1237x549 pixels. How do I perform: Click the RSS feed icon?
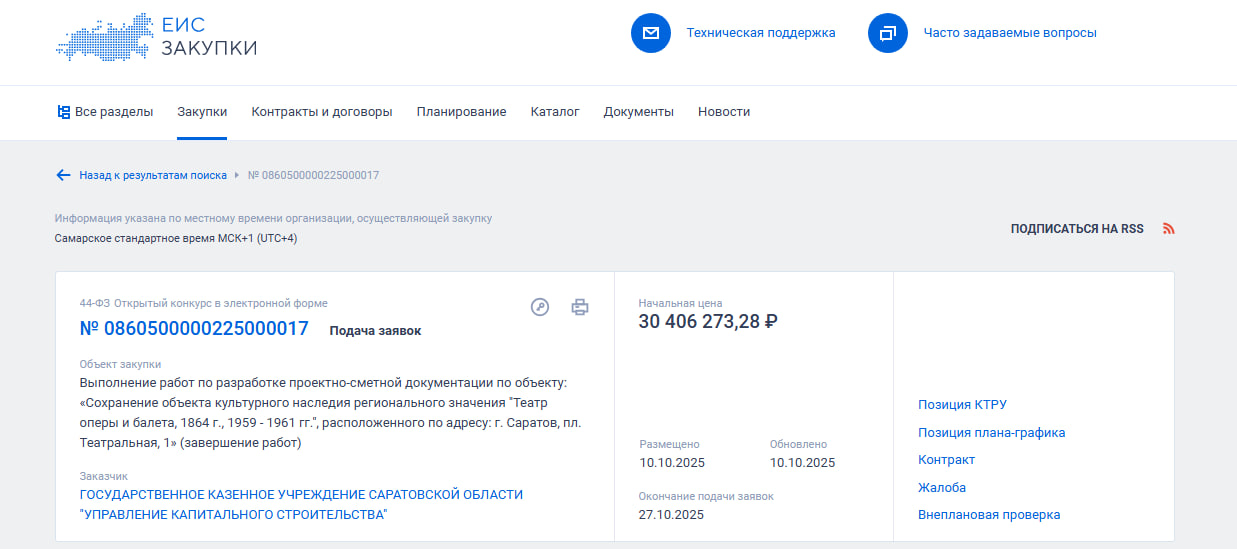tap(1168, 229)
